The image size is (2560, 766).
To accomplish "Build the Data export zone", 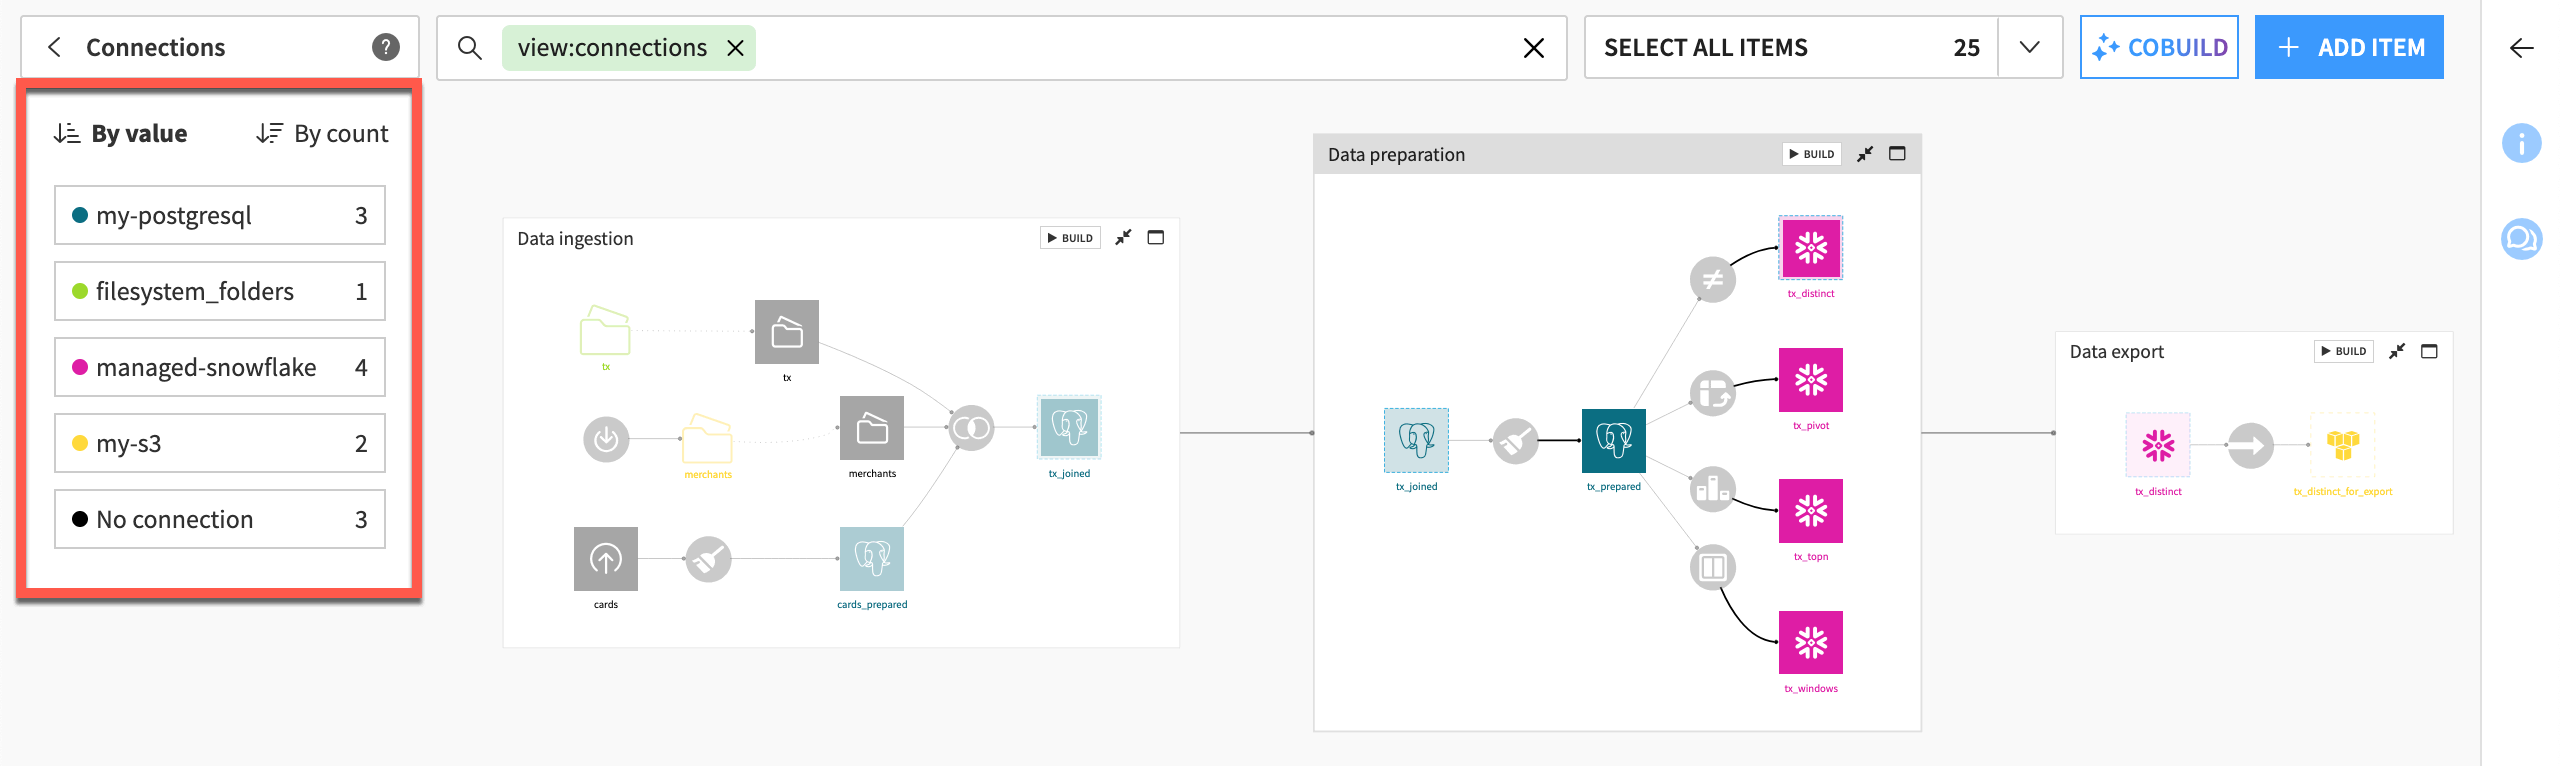I will click(2344, 351).
